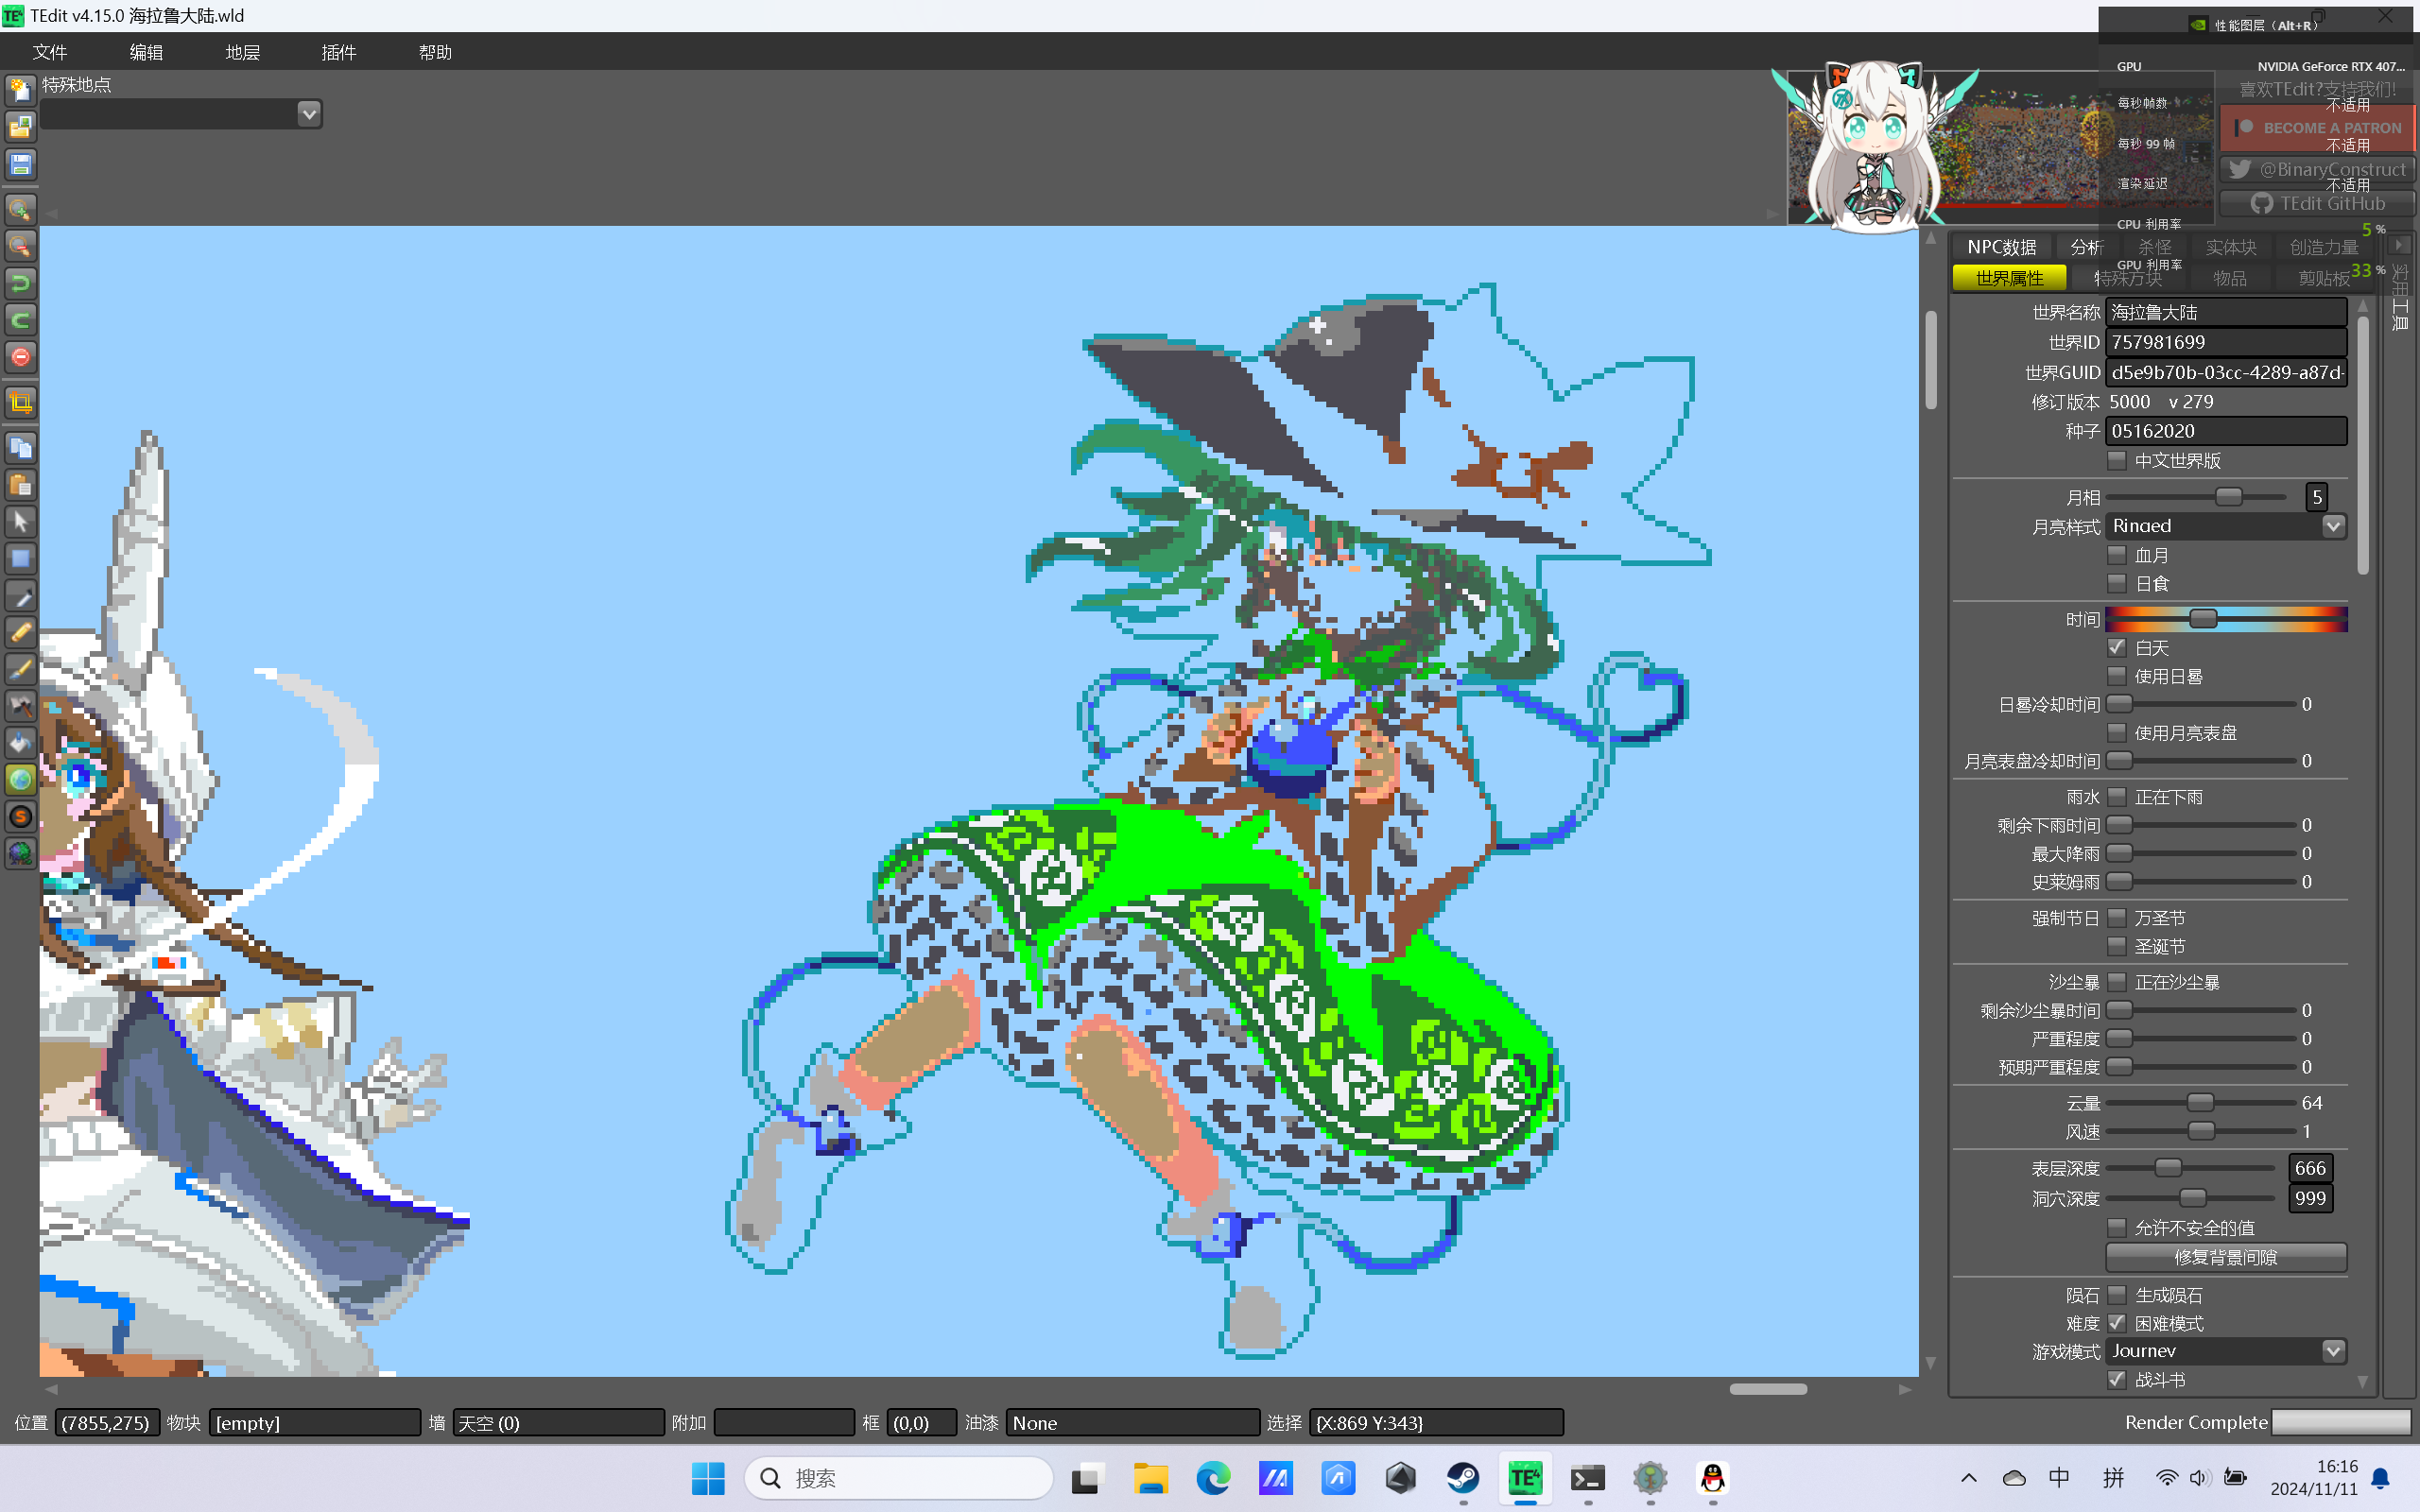Viewport: 2420px width, 1512px height.
Task: Enable the 使用日晷 checkbox
Action: point(2116,676)
